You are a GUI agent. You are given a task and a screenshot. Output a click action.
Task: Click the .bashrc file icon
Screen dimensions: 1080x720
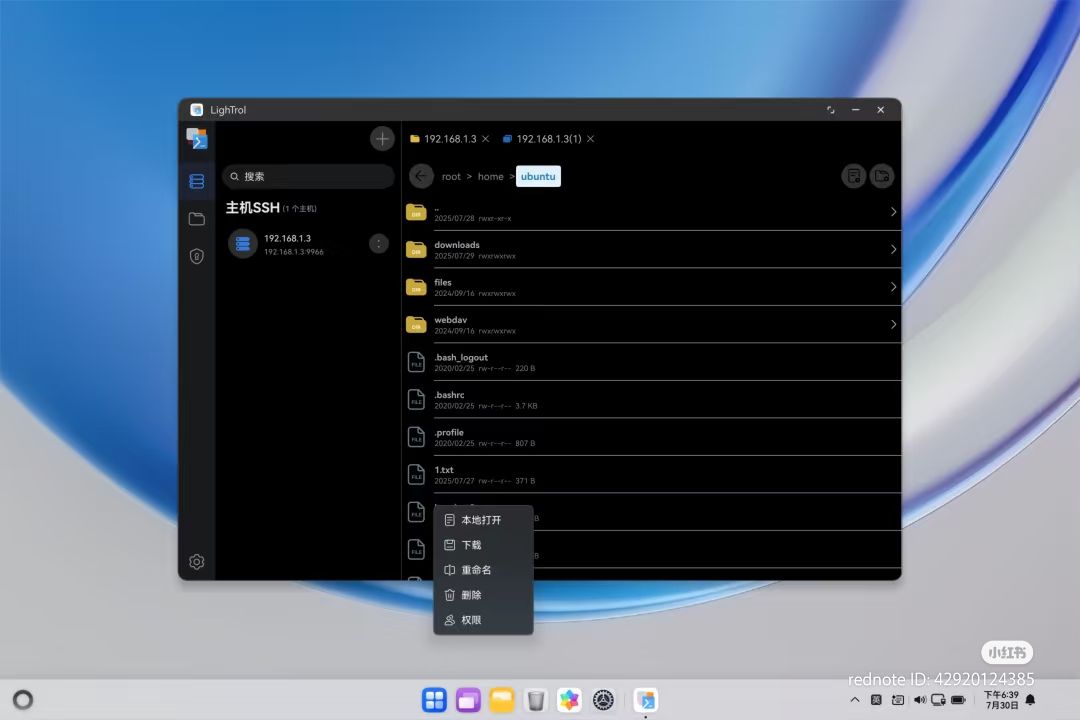[416, 400]
